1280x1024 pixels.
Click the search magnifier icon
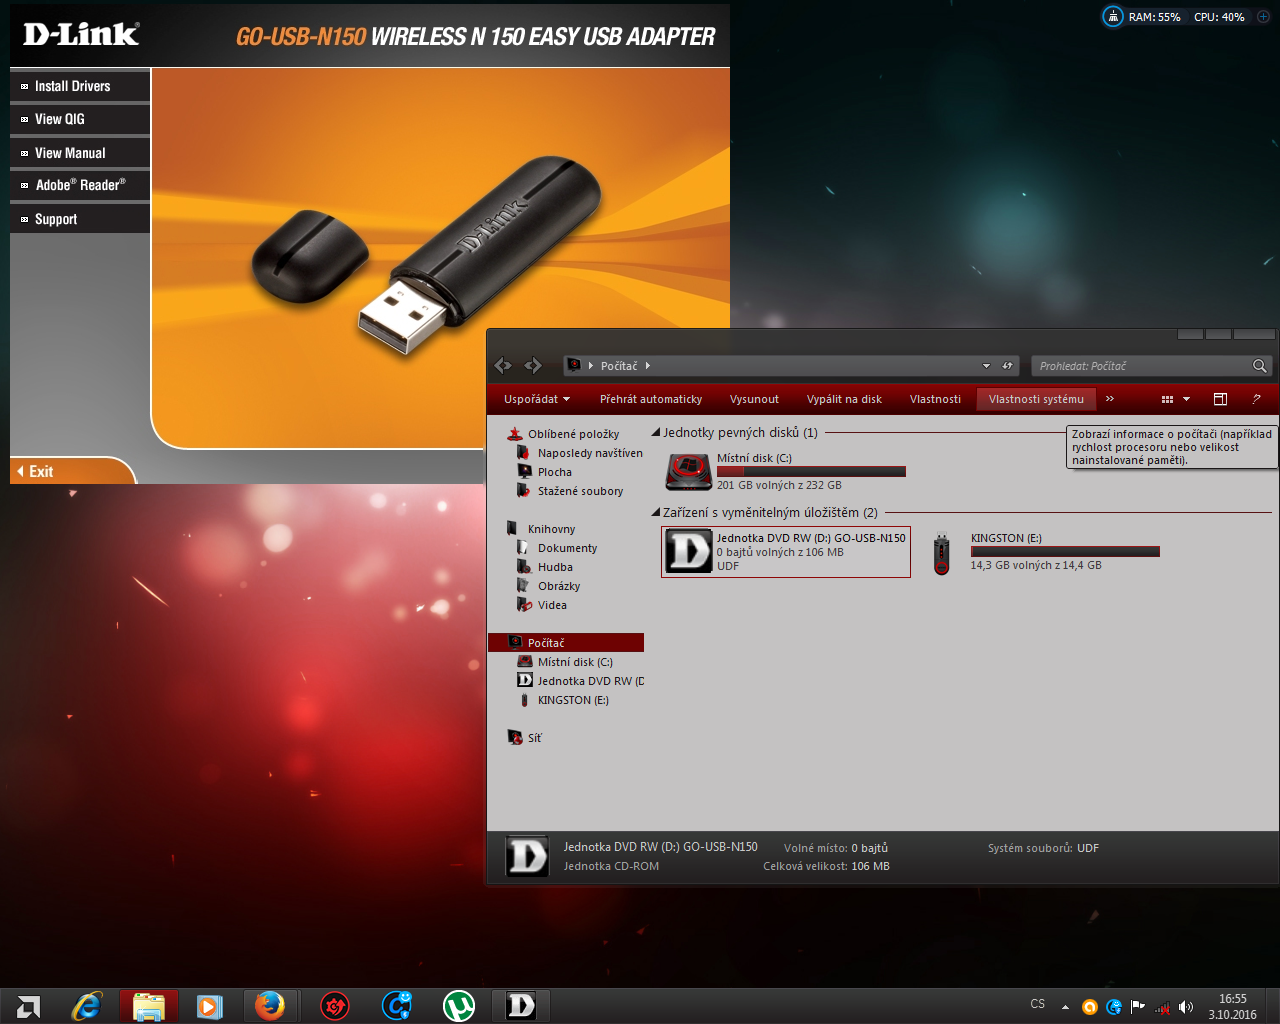tap(1260, 366)
